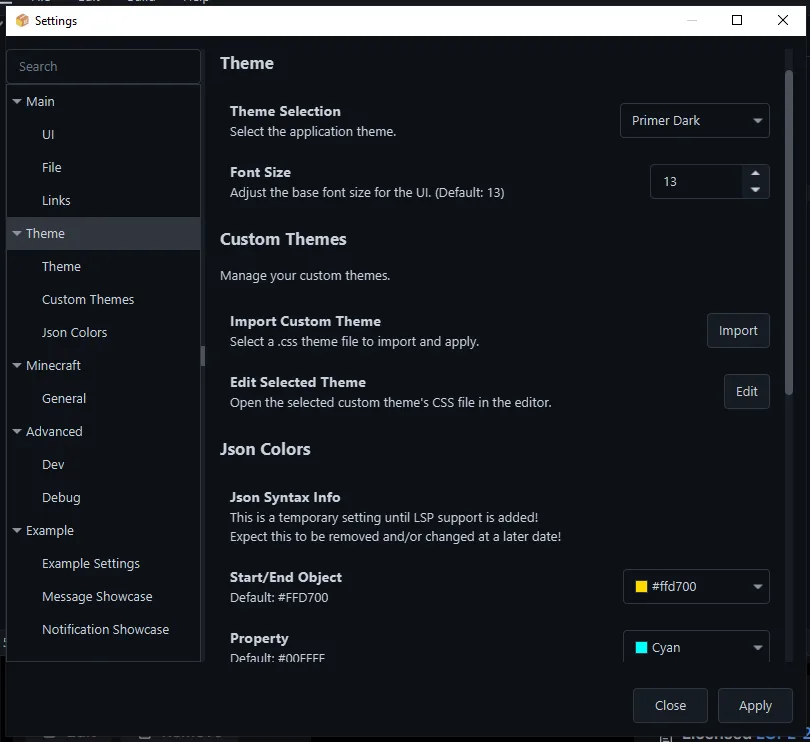
Task: Collapse the Minecraft tree section
Action: click(x=17, y=366)
